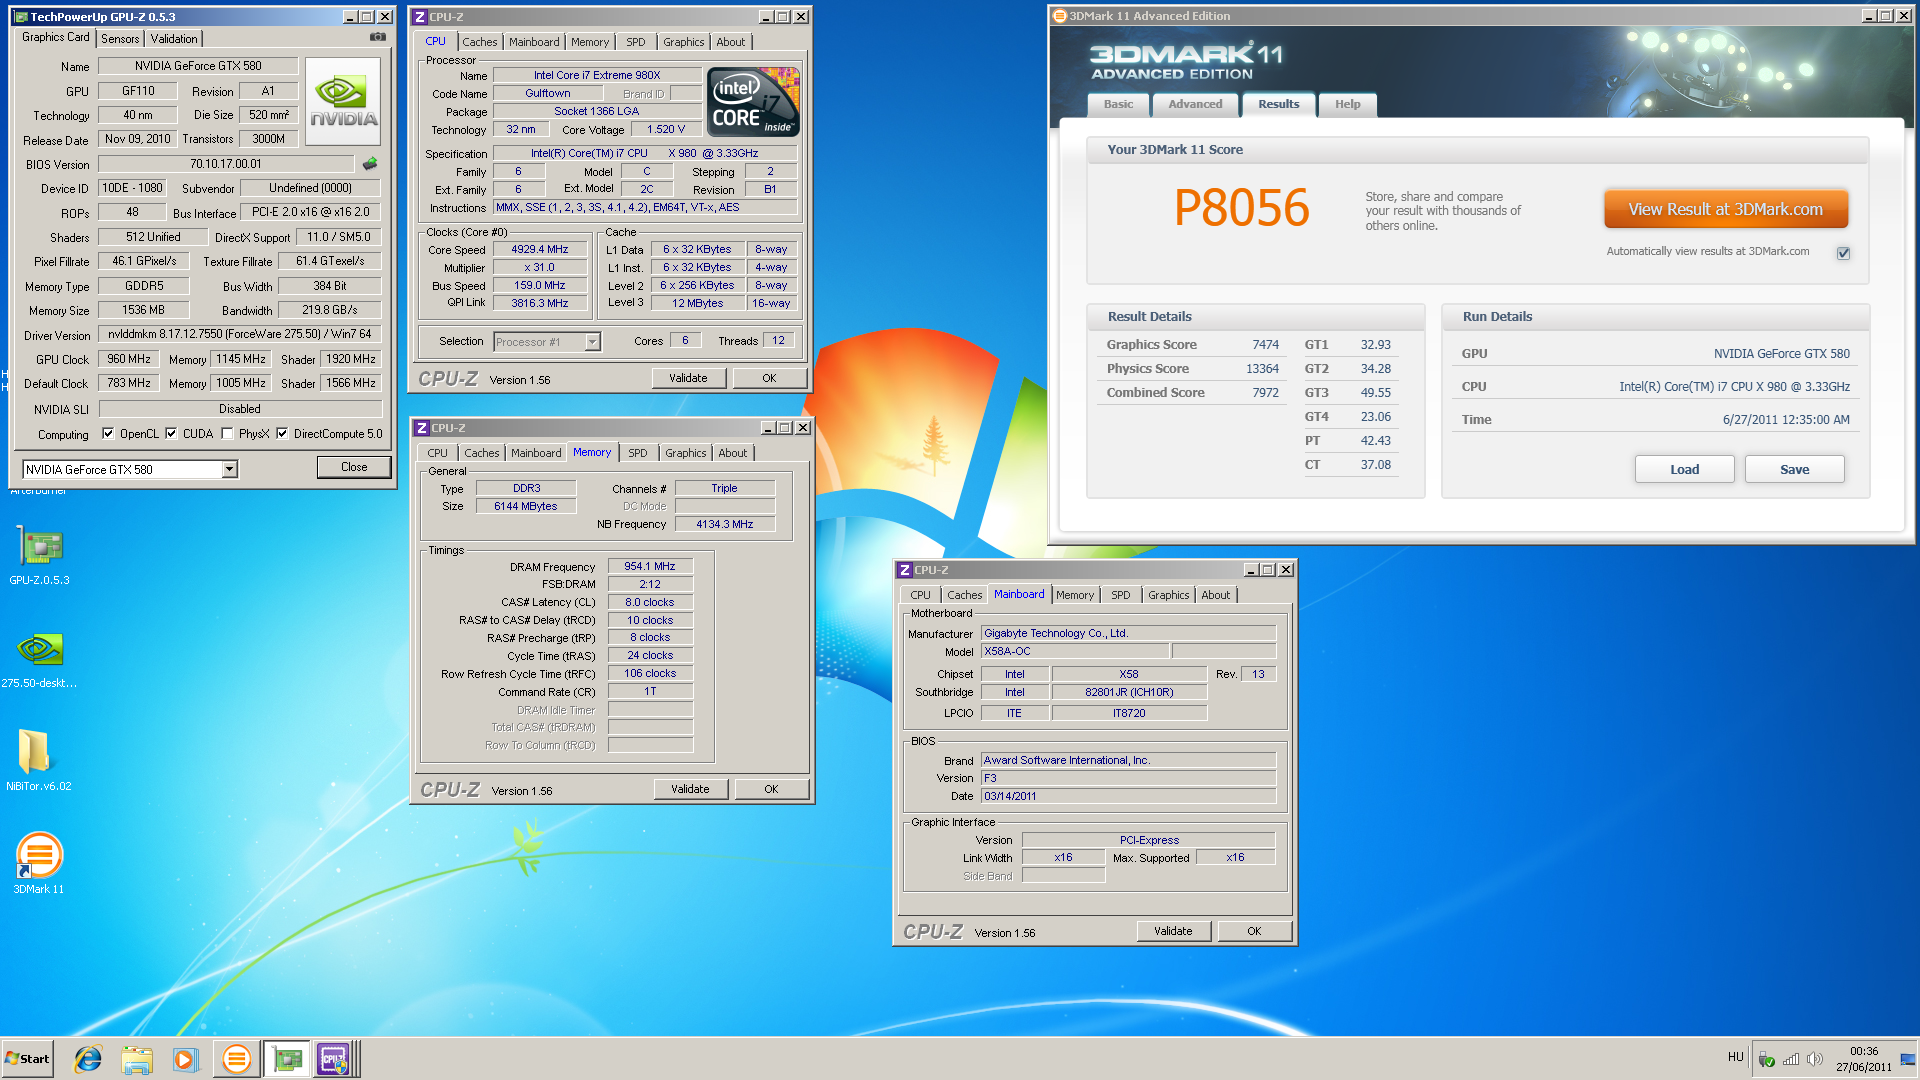This screenshot has height=1080, width=1920.
Task: Click the BIOS version save chip icon
Action: pos(370,163)
